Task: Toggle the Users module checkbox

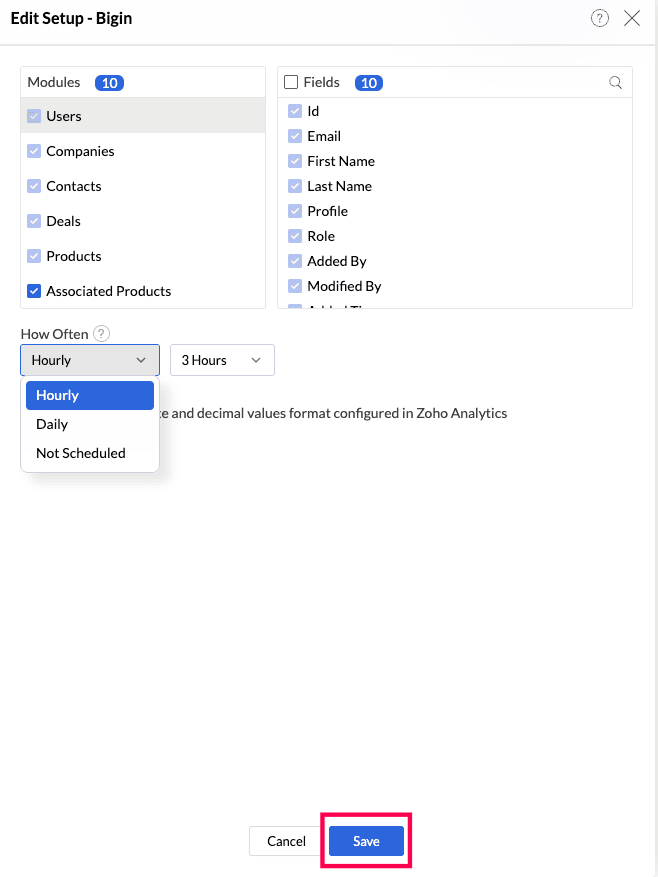Action: (34, 116)
